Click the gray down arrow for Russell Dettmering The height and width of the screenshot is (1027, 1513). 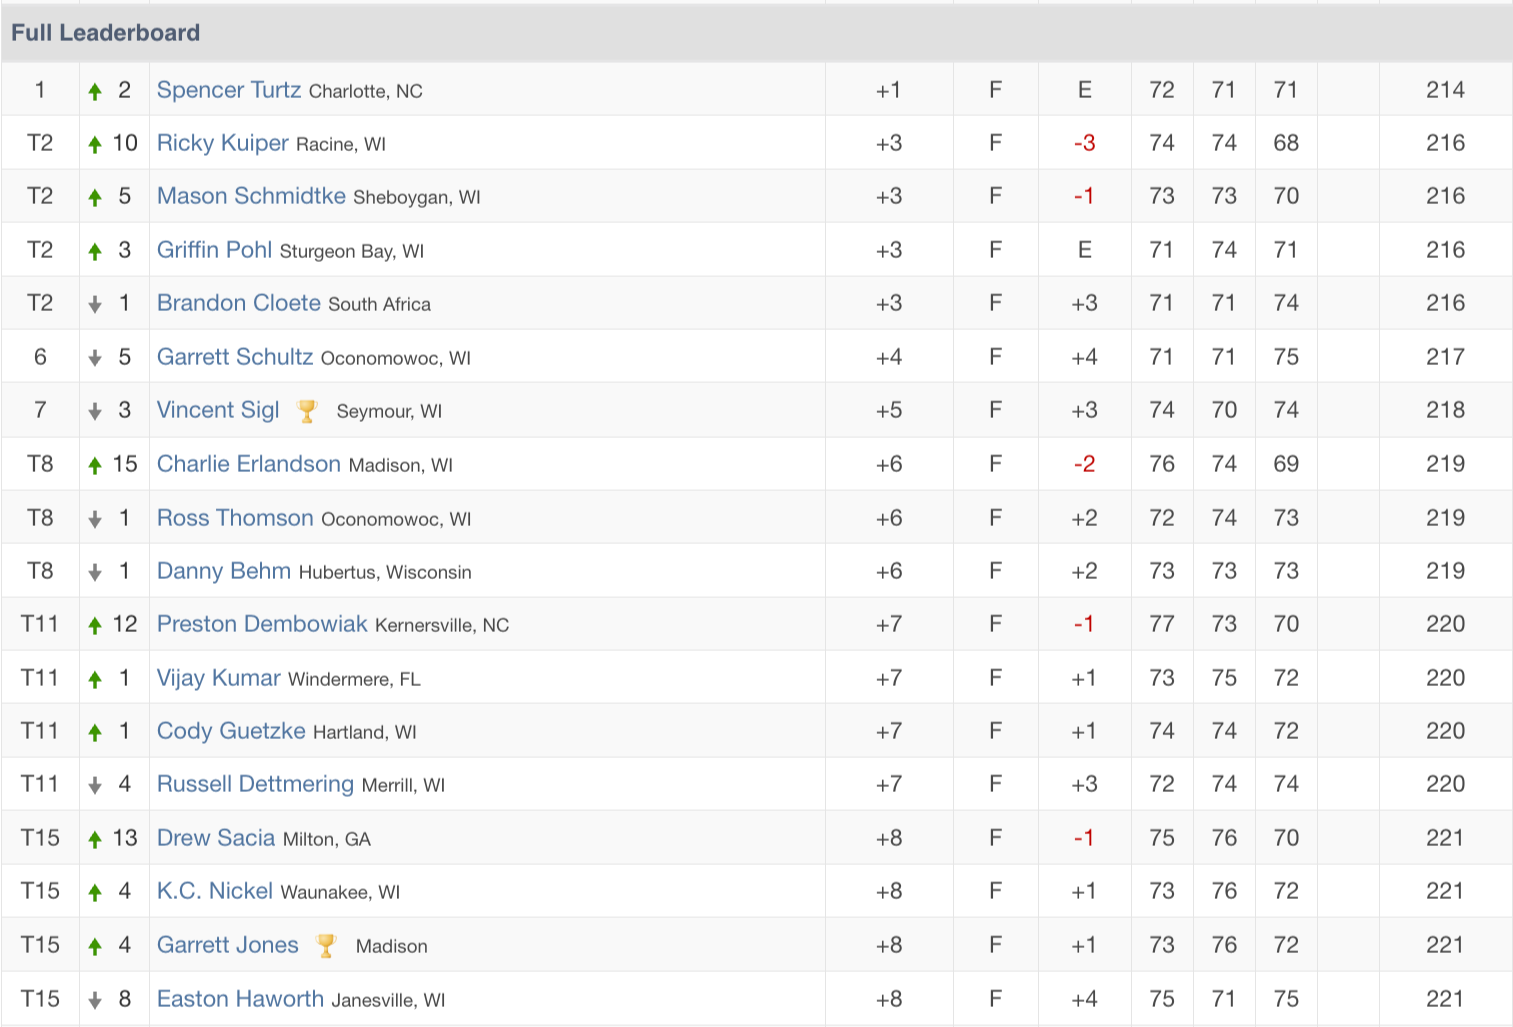tap(95, 786)
